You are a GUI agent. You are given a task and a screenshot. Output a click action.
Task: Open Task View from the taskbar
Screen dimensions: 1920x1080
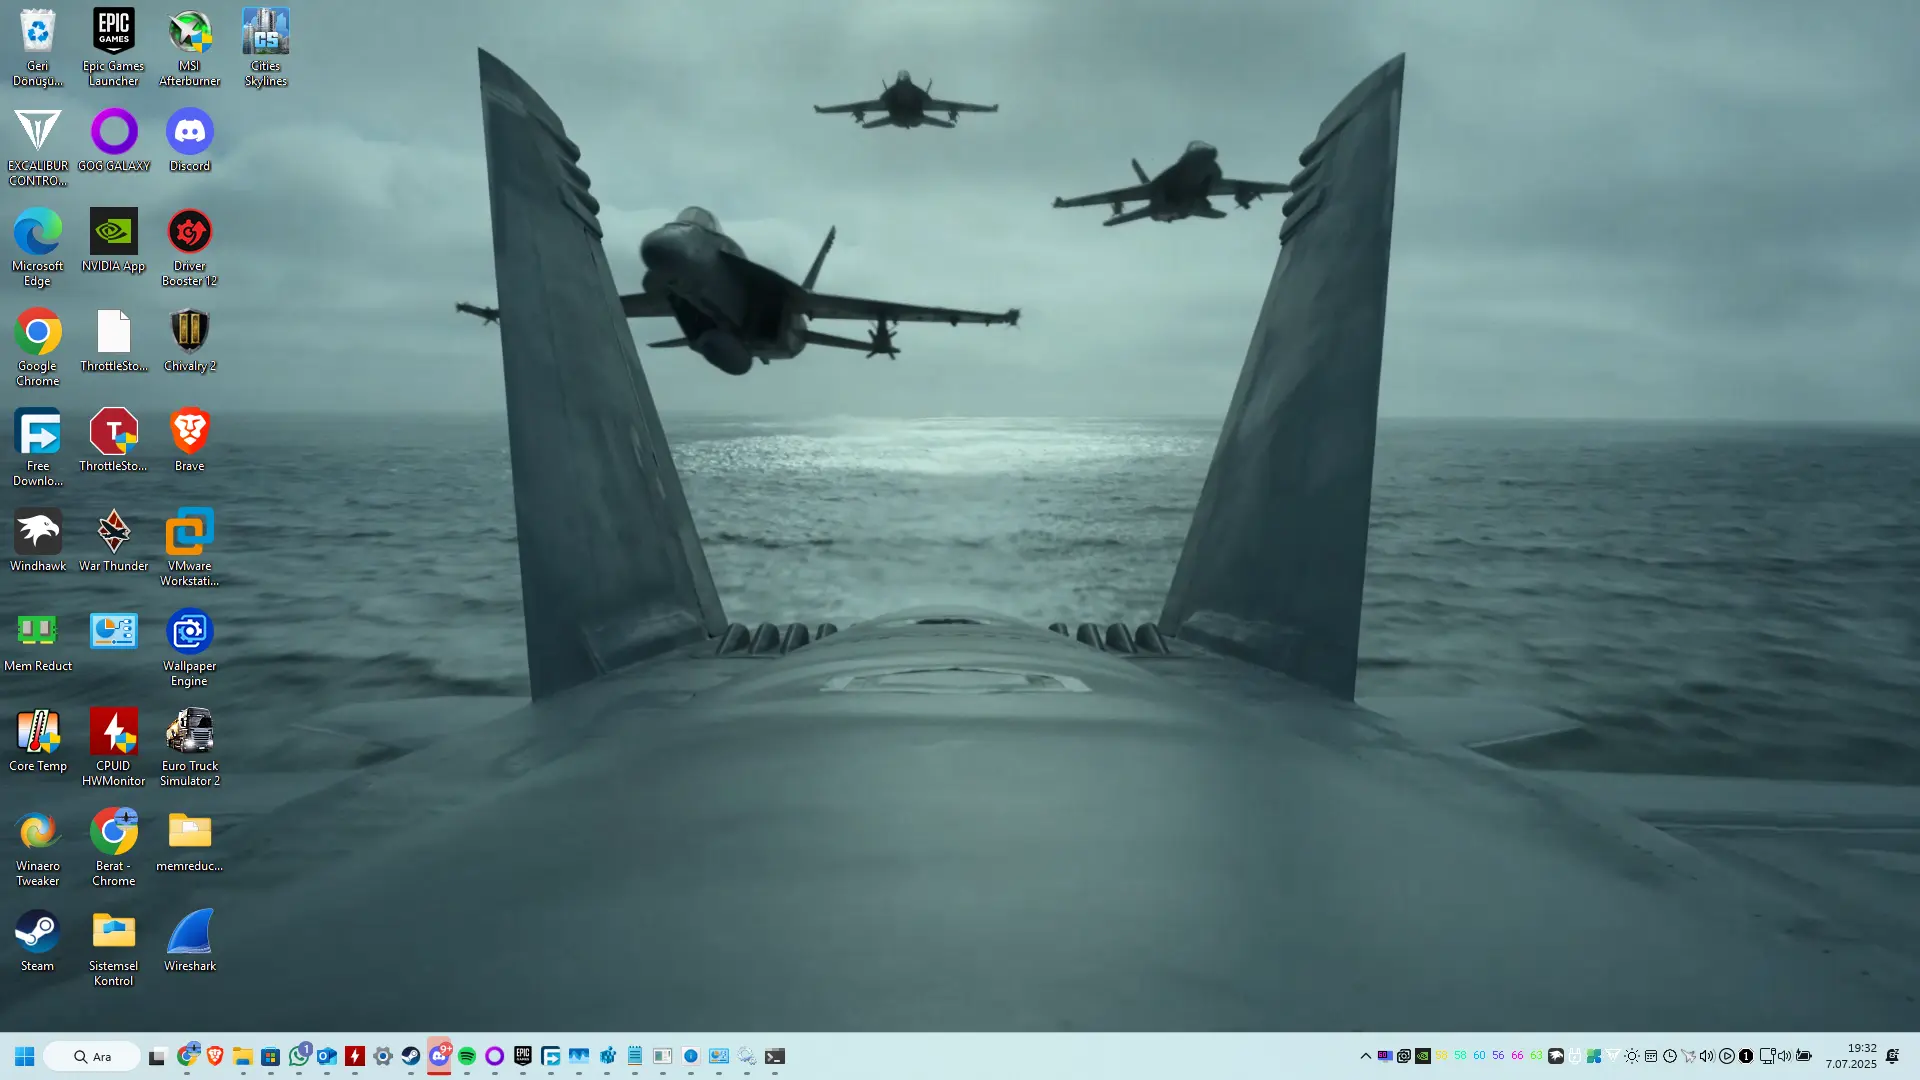coord(157,1056)
